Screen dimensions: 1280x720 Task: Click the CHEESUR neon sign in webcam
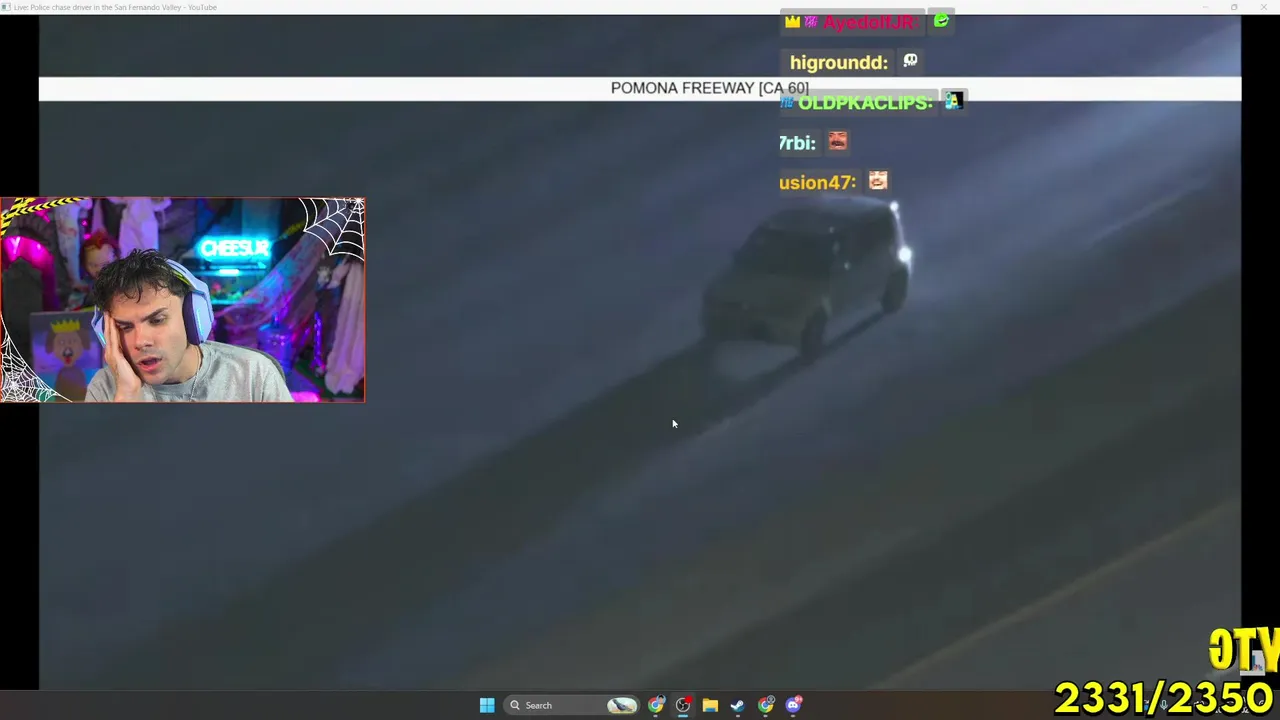pyautogui.click(x=234, y=249)
